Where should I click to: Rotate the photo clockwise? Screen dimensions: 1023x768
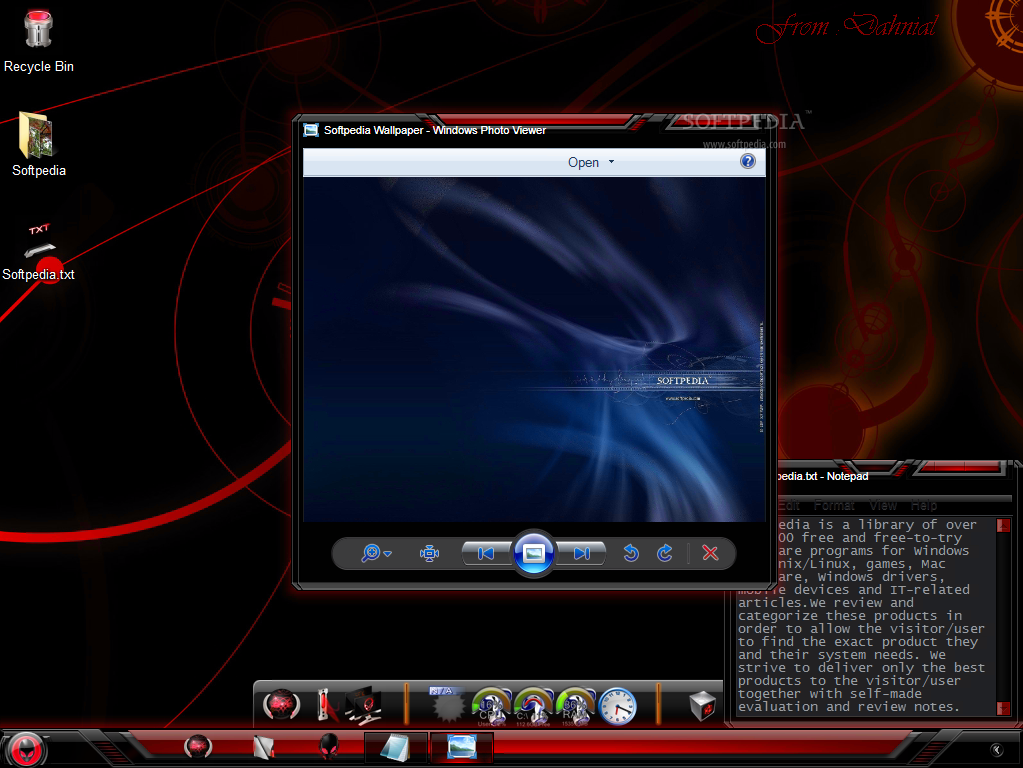coord(665,553)
